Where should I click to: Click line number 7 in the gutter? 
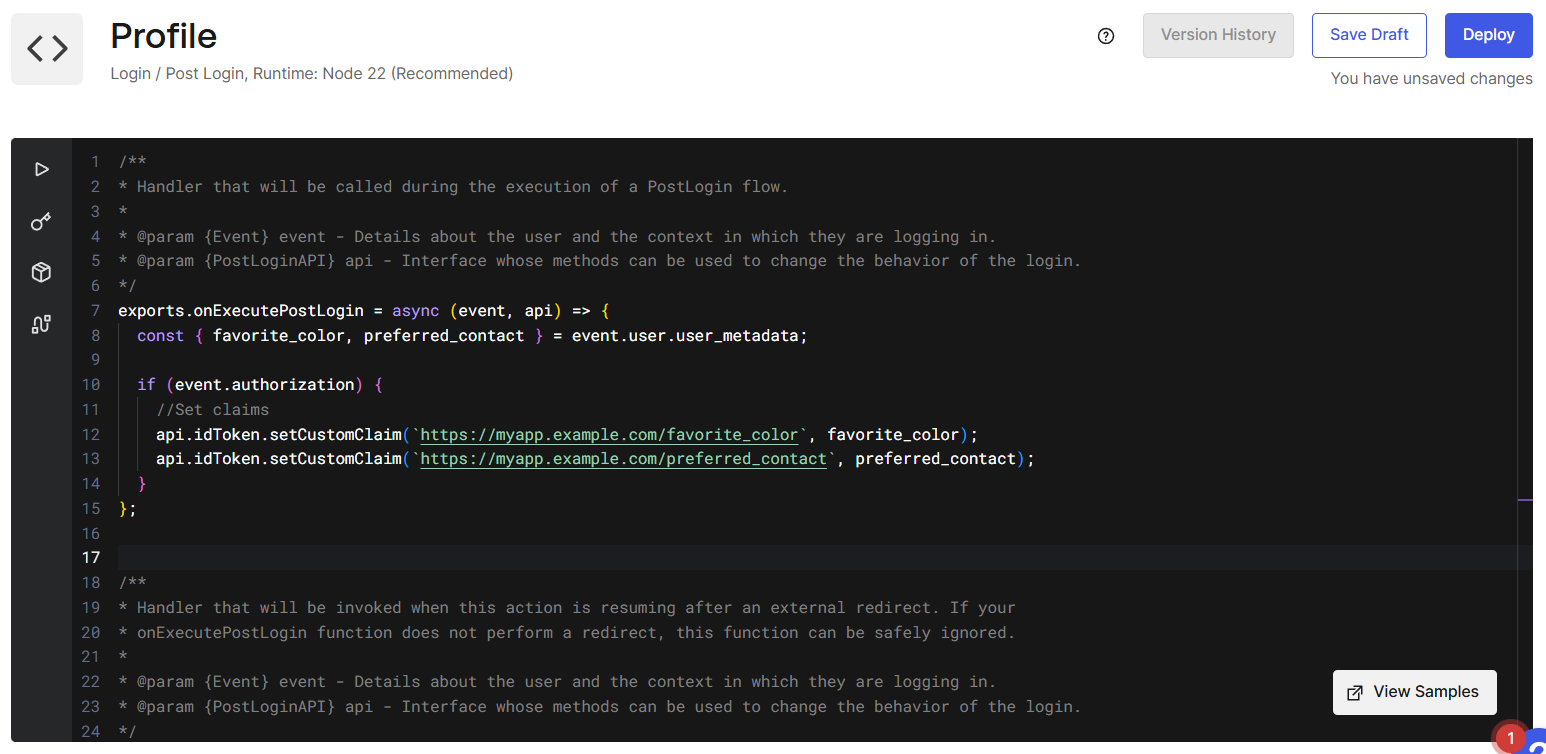[95, 311]
